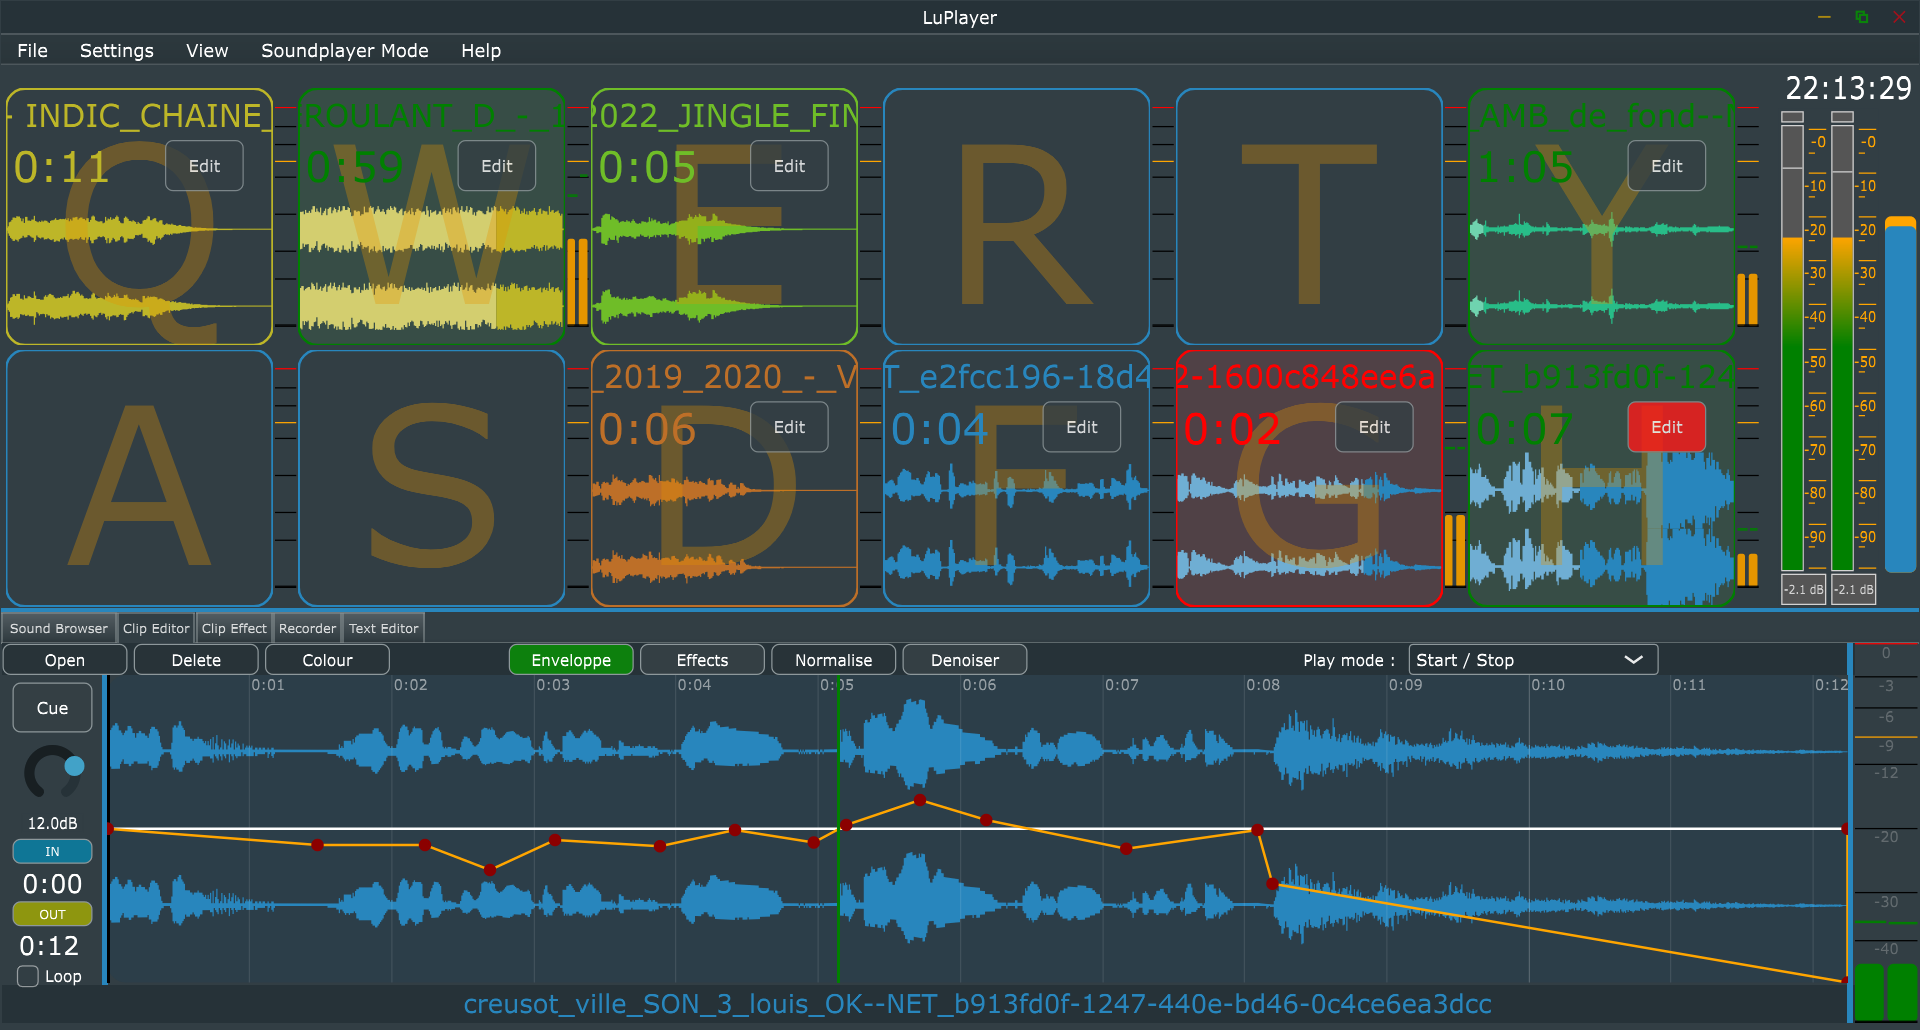The image size is (1920, 1030).
Task: Open the Denoiser
Action: click(963, 659)
